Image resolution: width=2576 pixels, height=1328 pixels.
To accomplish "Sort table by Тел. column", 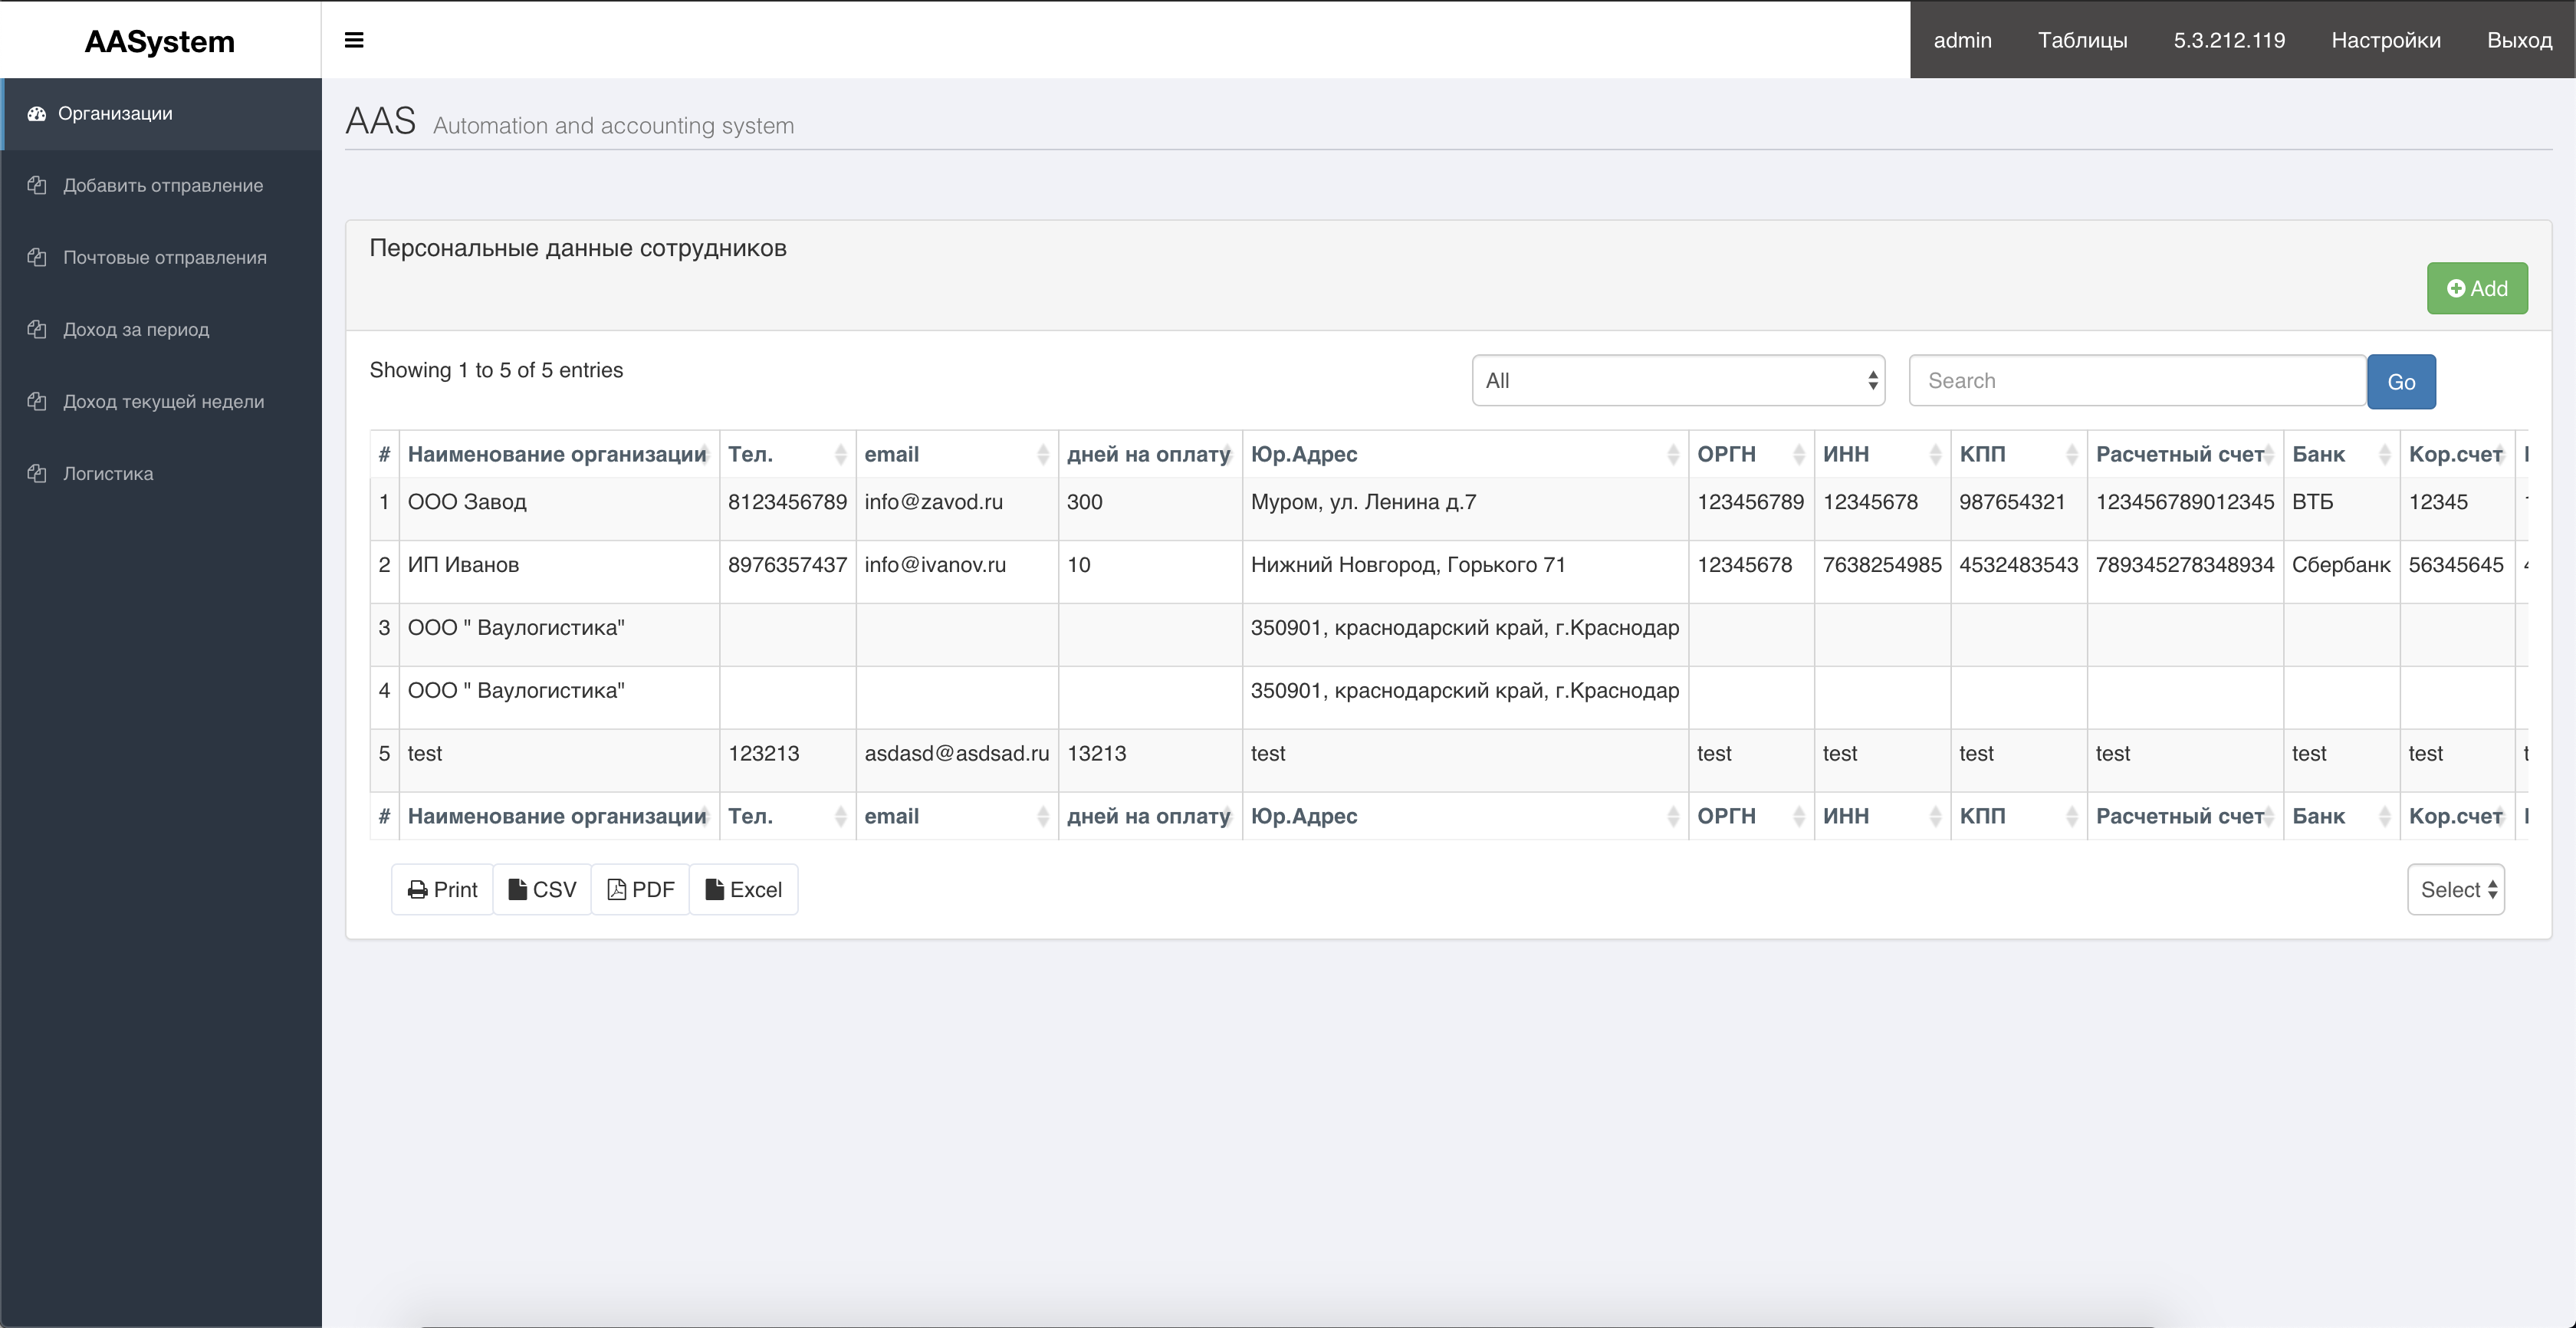I will (x=750, y=454).
